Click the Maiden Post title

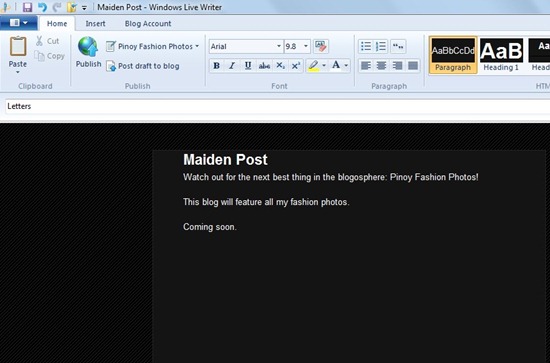point(225,160)
